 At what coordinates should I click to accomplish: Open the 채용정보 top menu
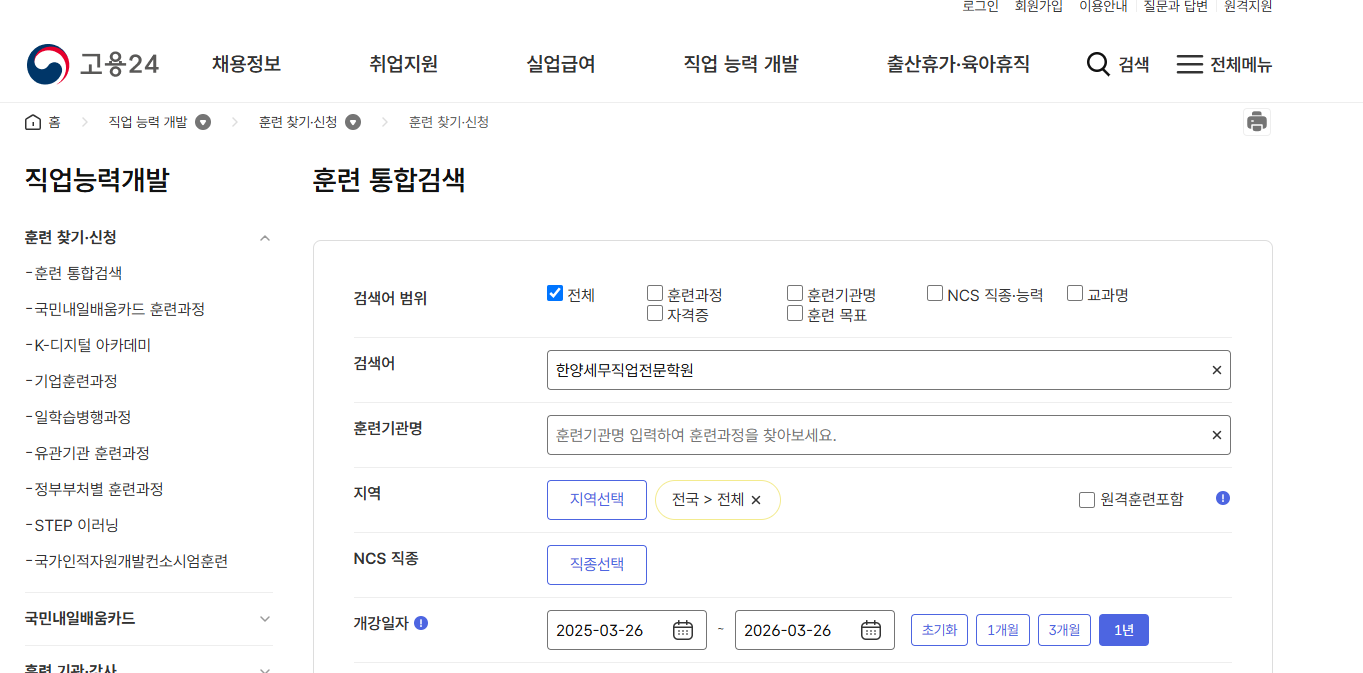point(246,65)
